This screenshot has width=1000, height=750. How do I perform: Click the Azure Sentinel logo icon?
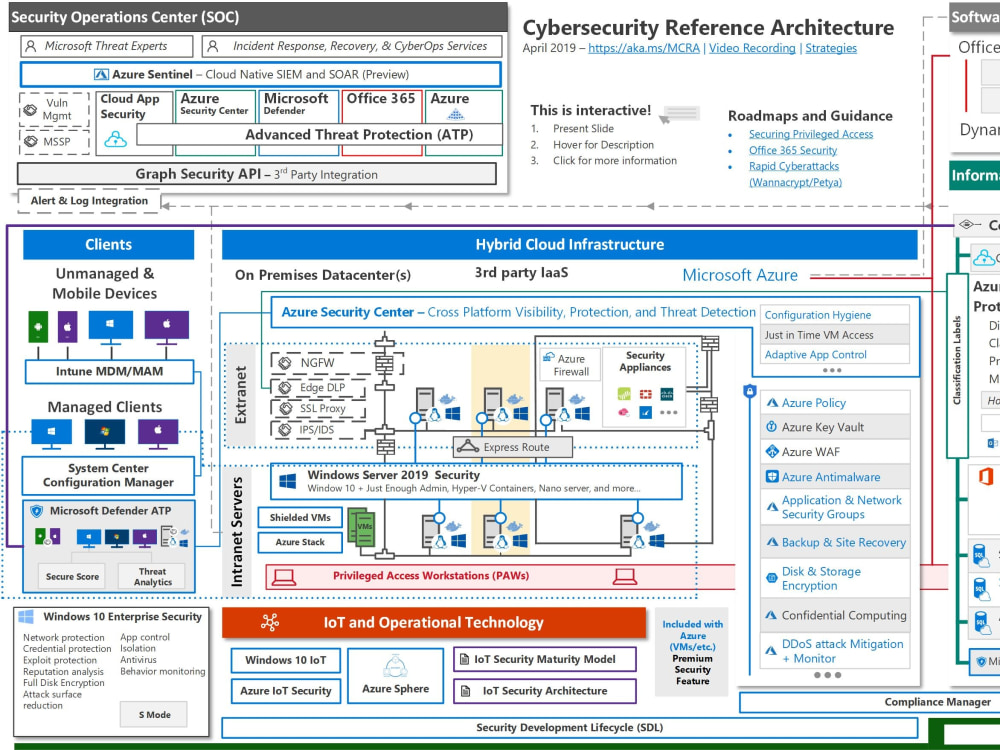click(101, 75)
